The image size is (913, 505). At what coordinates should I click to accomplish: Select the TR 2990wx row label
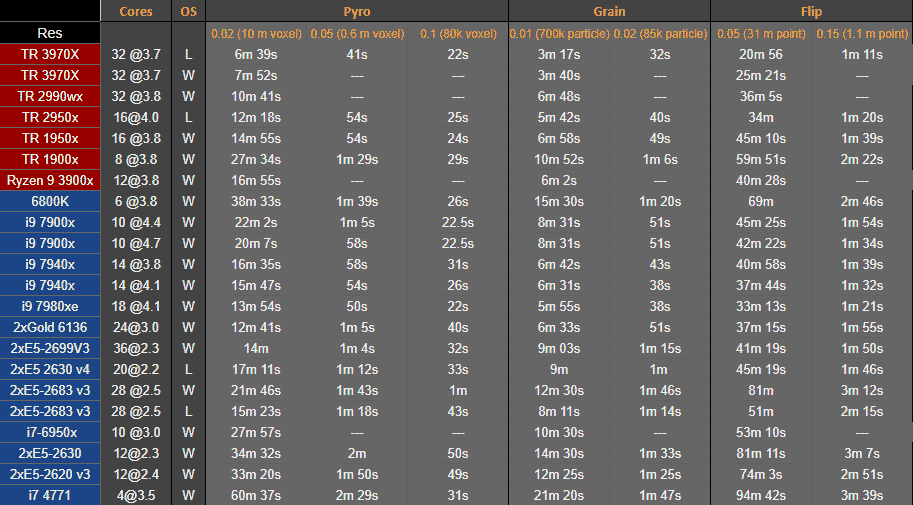(50, 97)
